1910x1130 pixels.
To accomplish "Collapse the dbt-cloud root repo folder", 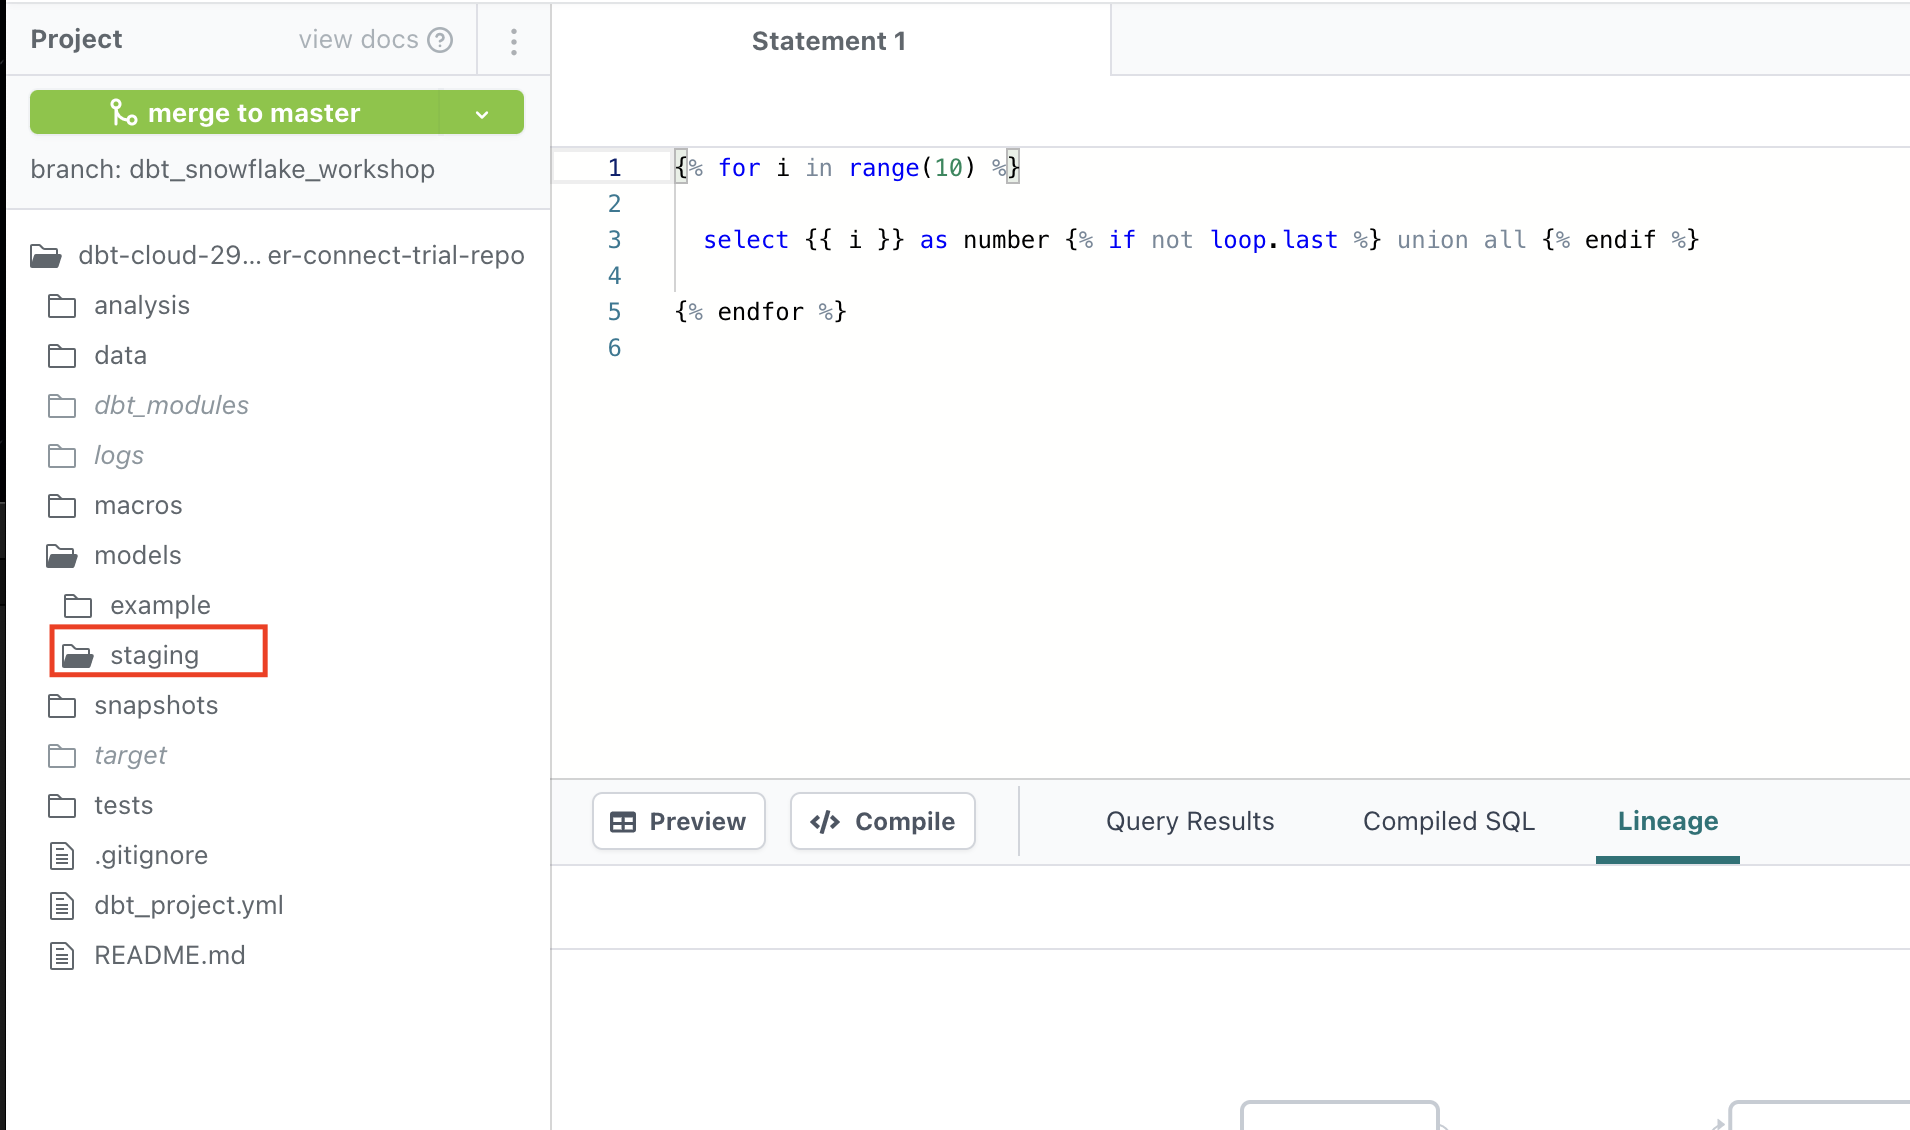I will 46,256.
